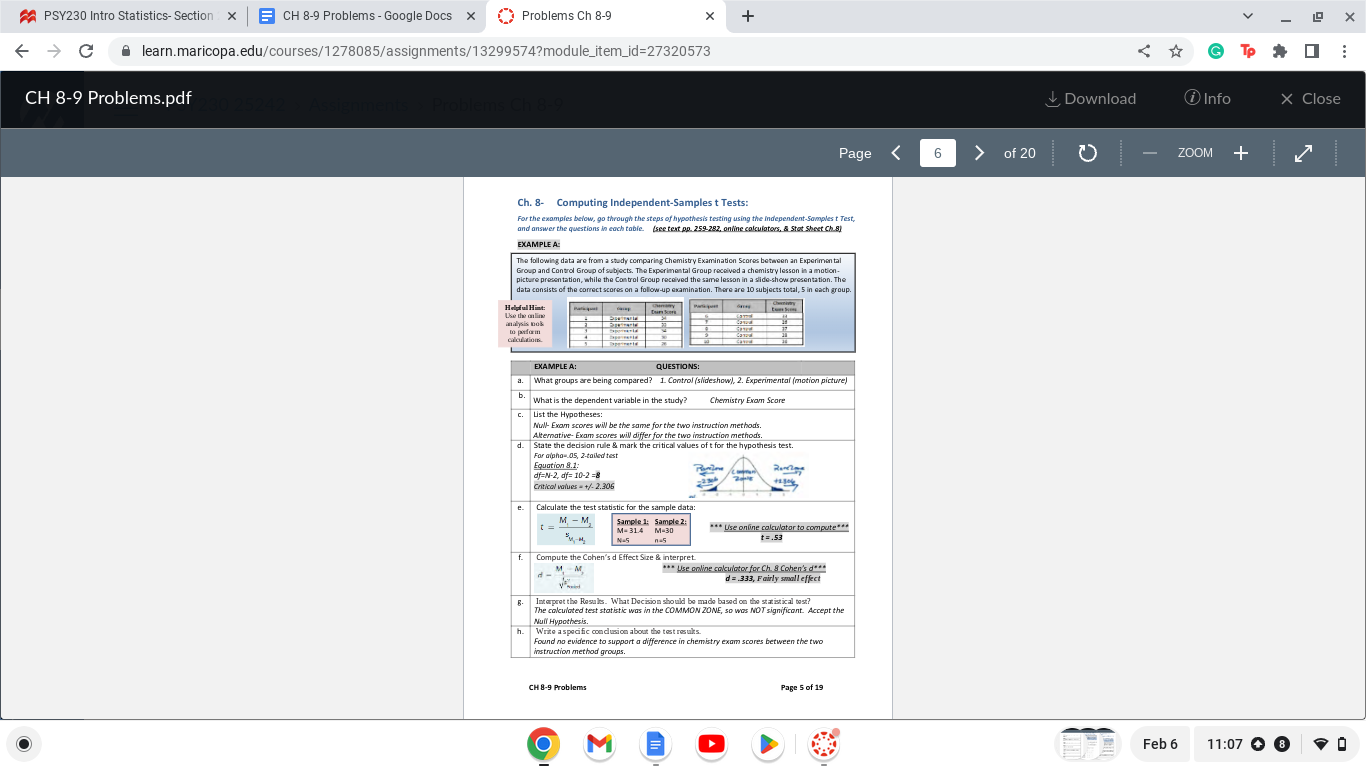Go to the next PDF page
Viewport: 1366px width, 768px height.
pos(979,153)
